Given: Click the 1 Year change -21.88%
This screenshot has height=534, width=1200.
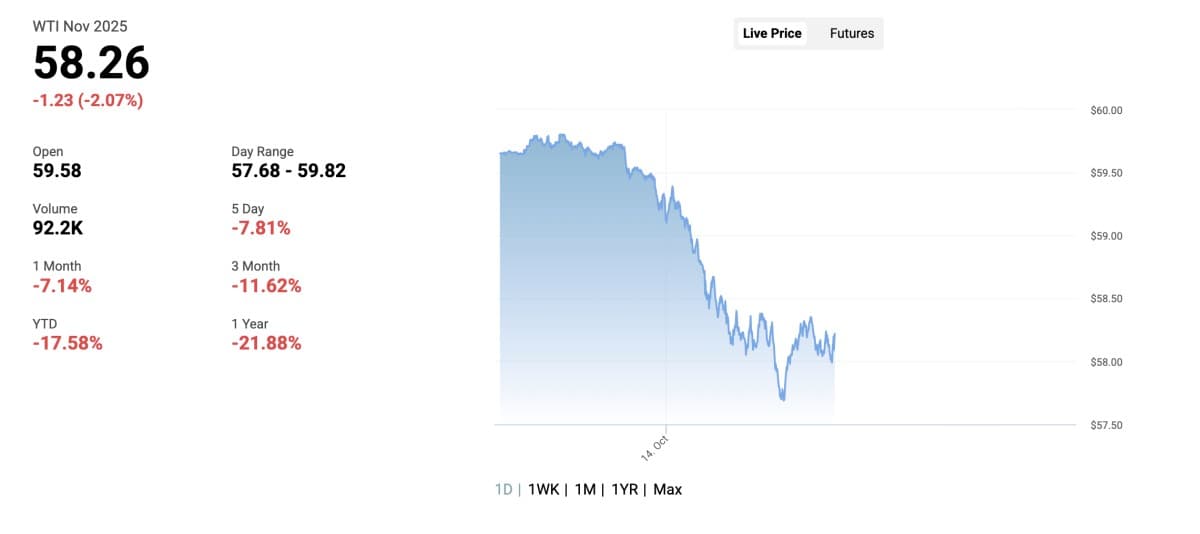Looking at the screenshot, I should [x=266, y=343].
